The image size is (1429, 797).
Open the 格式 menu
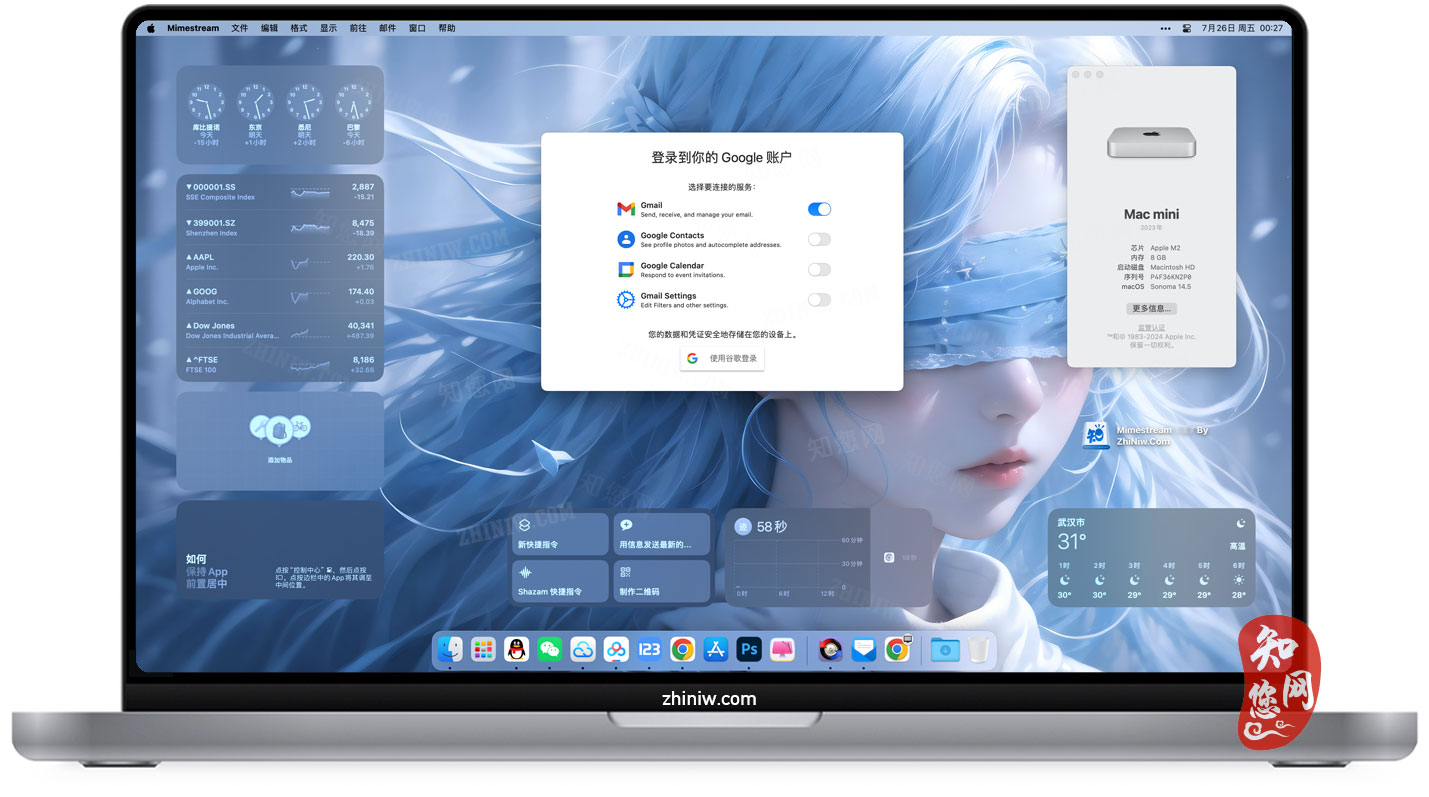coord(299,28)
